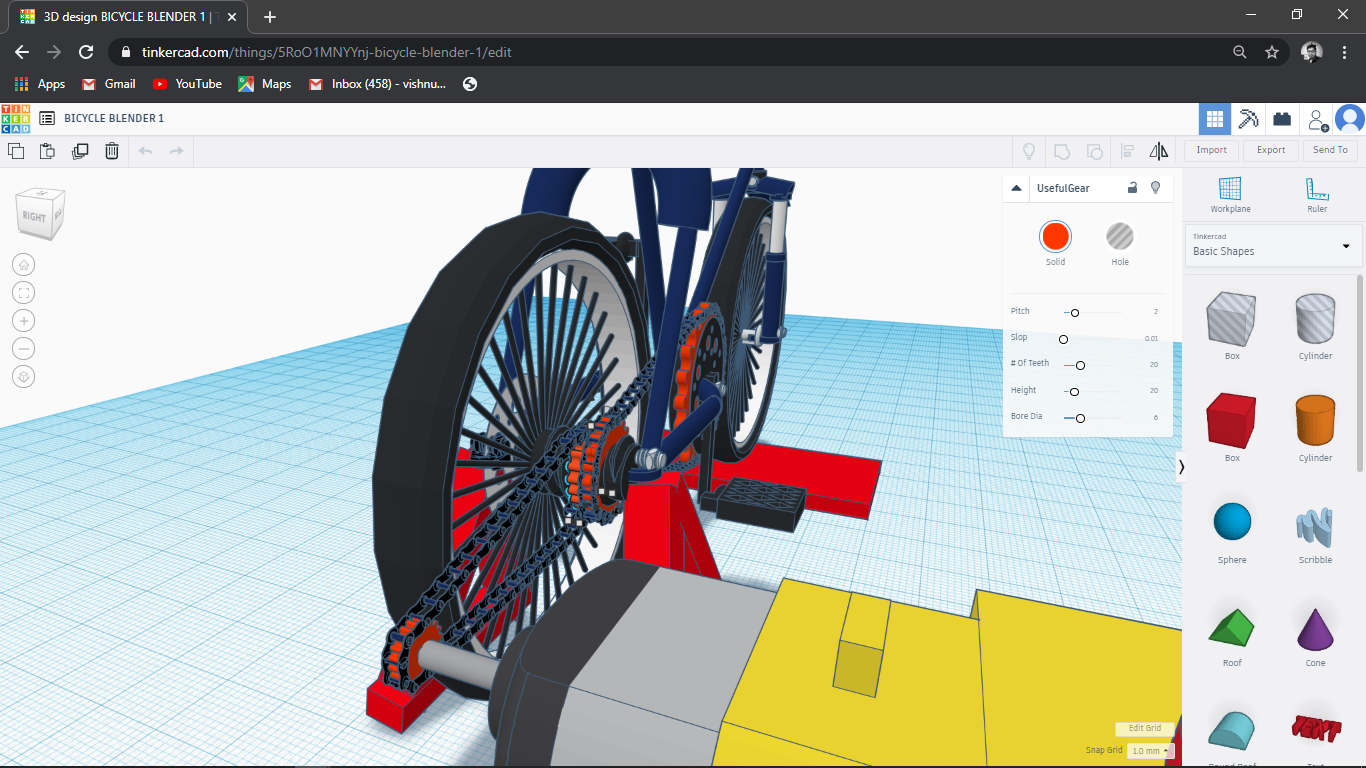The width and height of the screenshot is (1366, 768).
Task: Collapse the shapes panel with the chevron
Action: pyautogui.click(x=1182, y=466)
